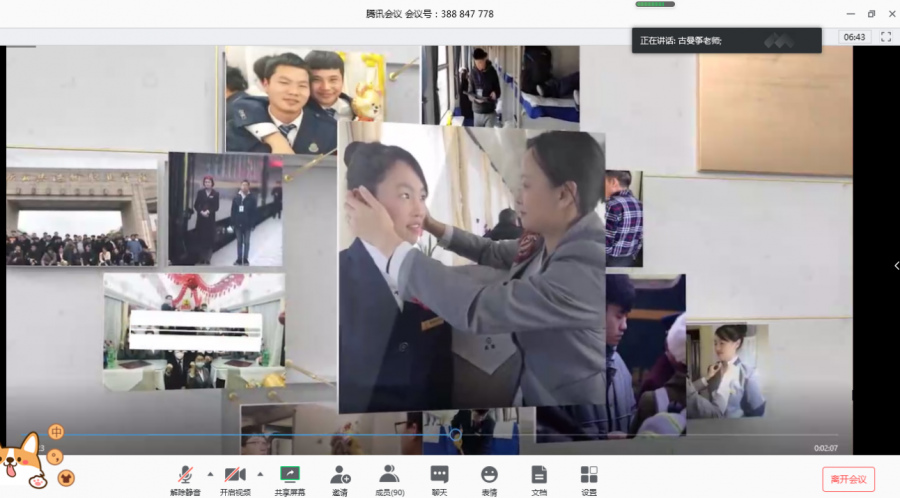Show the 成员(90) members list
The height and width of the screenshot is (498, 900).
click(389, 478)
